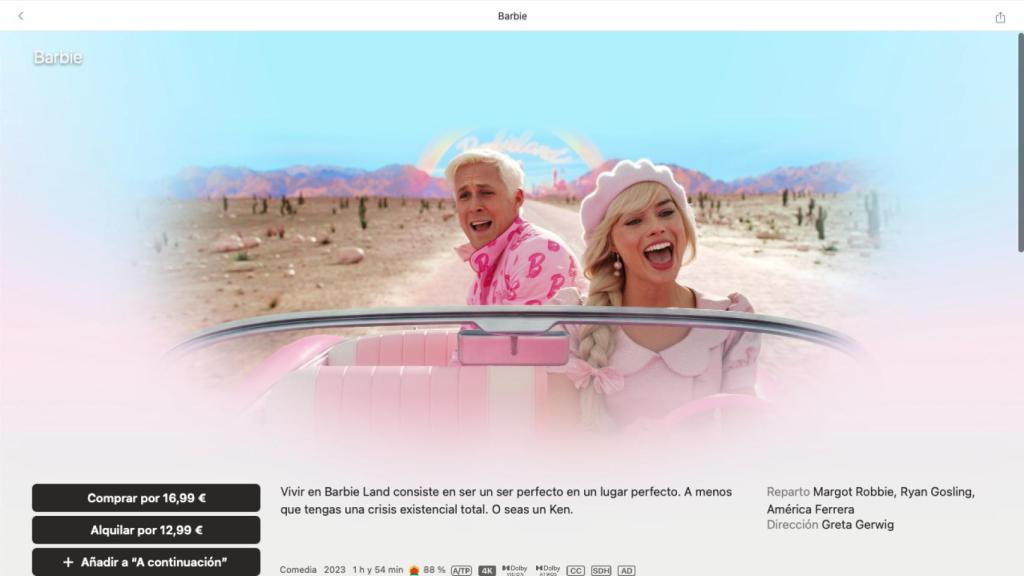The height and width of the screenshot is (576, 1024).
Task: Click the Rotten Tomatoes tomato icon
Action: [x=413, y=570]
